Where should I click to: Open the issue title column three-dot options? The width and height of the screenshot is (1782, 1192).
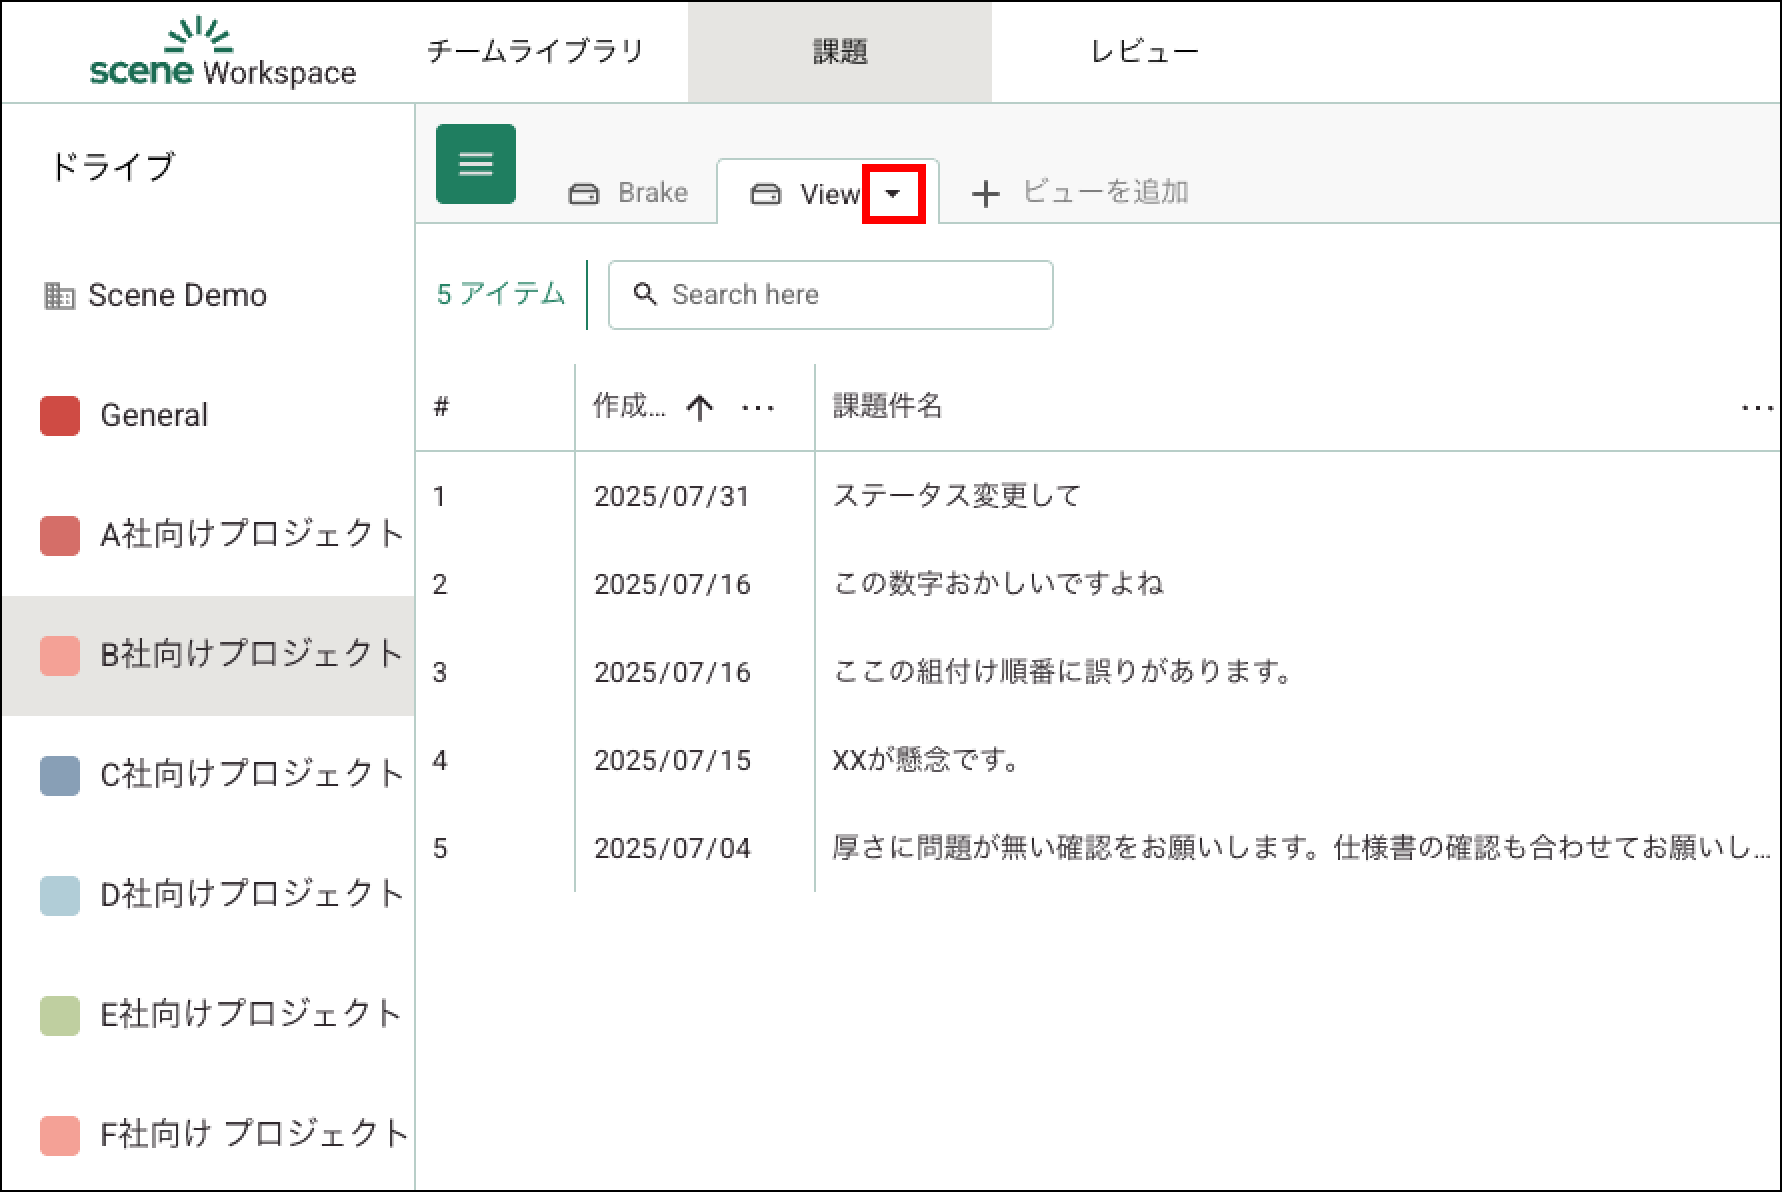point(1756,407)
